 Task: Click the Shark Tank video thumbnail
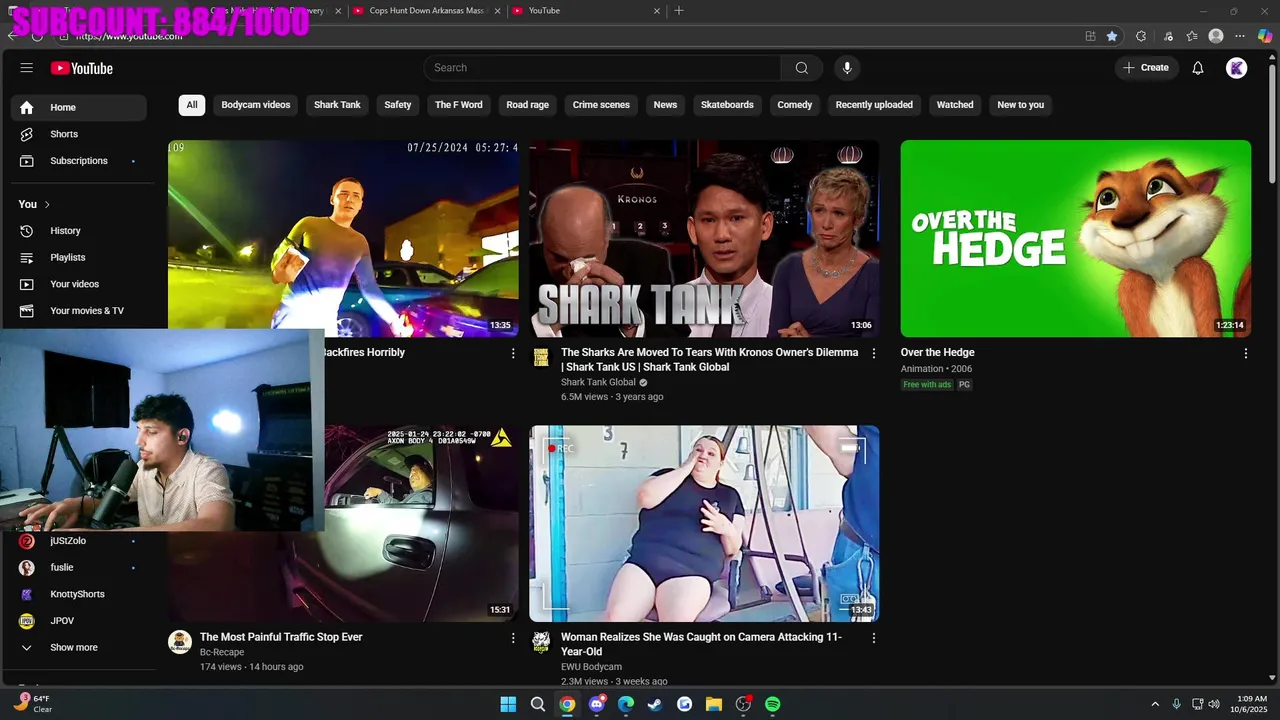click(704, 238)
